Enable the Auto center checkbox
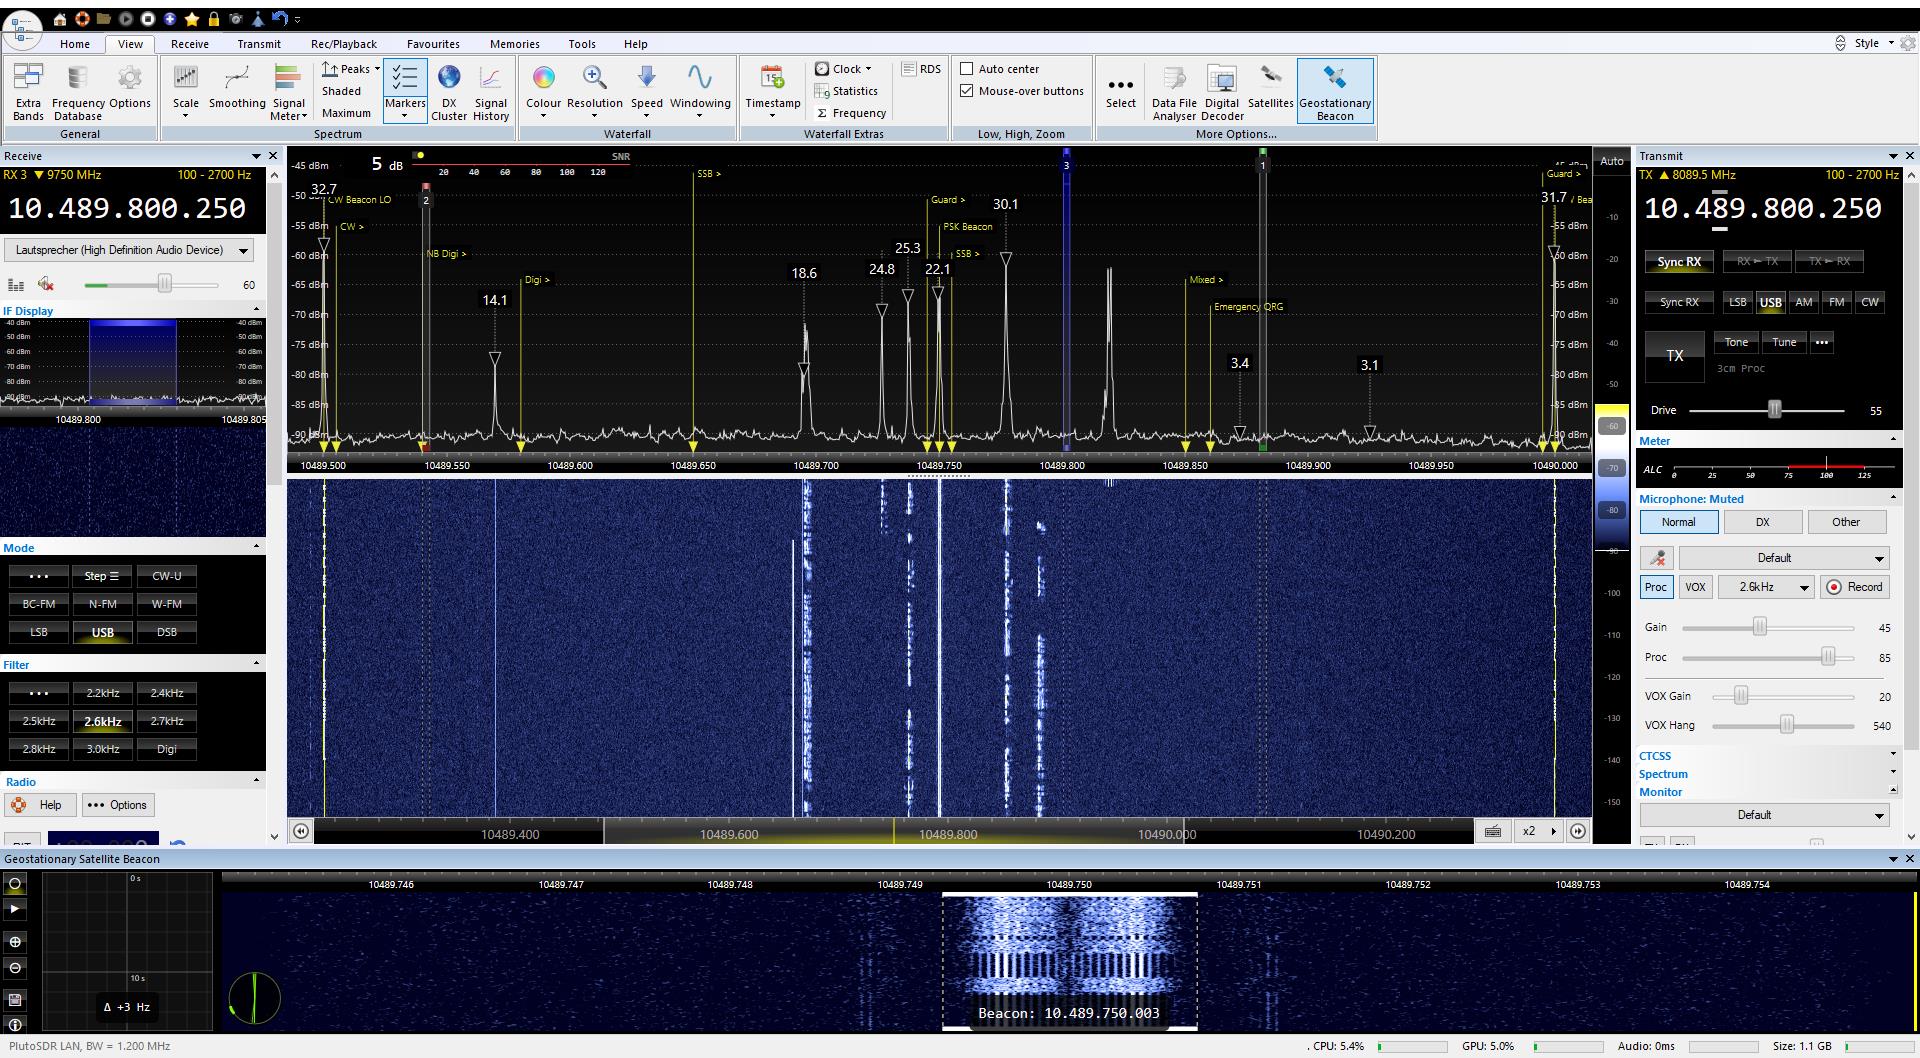 point(967,69)
